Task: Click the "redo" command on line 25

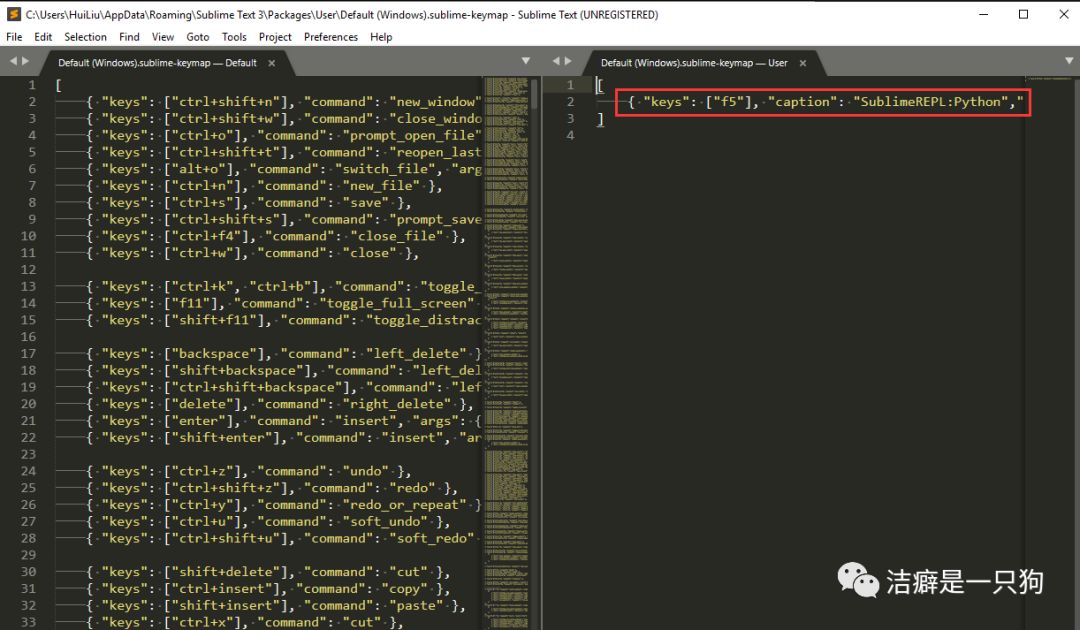Action: pyautogui.click(x=412, y=488)
